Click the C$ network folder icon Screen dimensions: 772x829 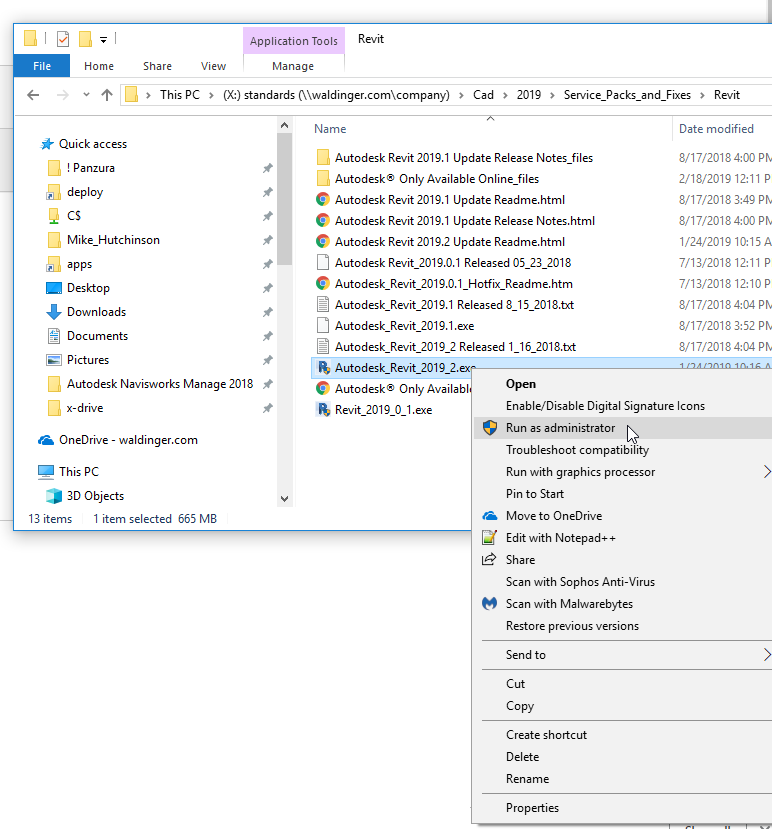pos(53,216)
